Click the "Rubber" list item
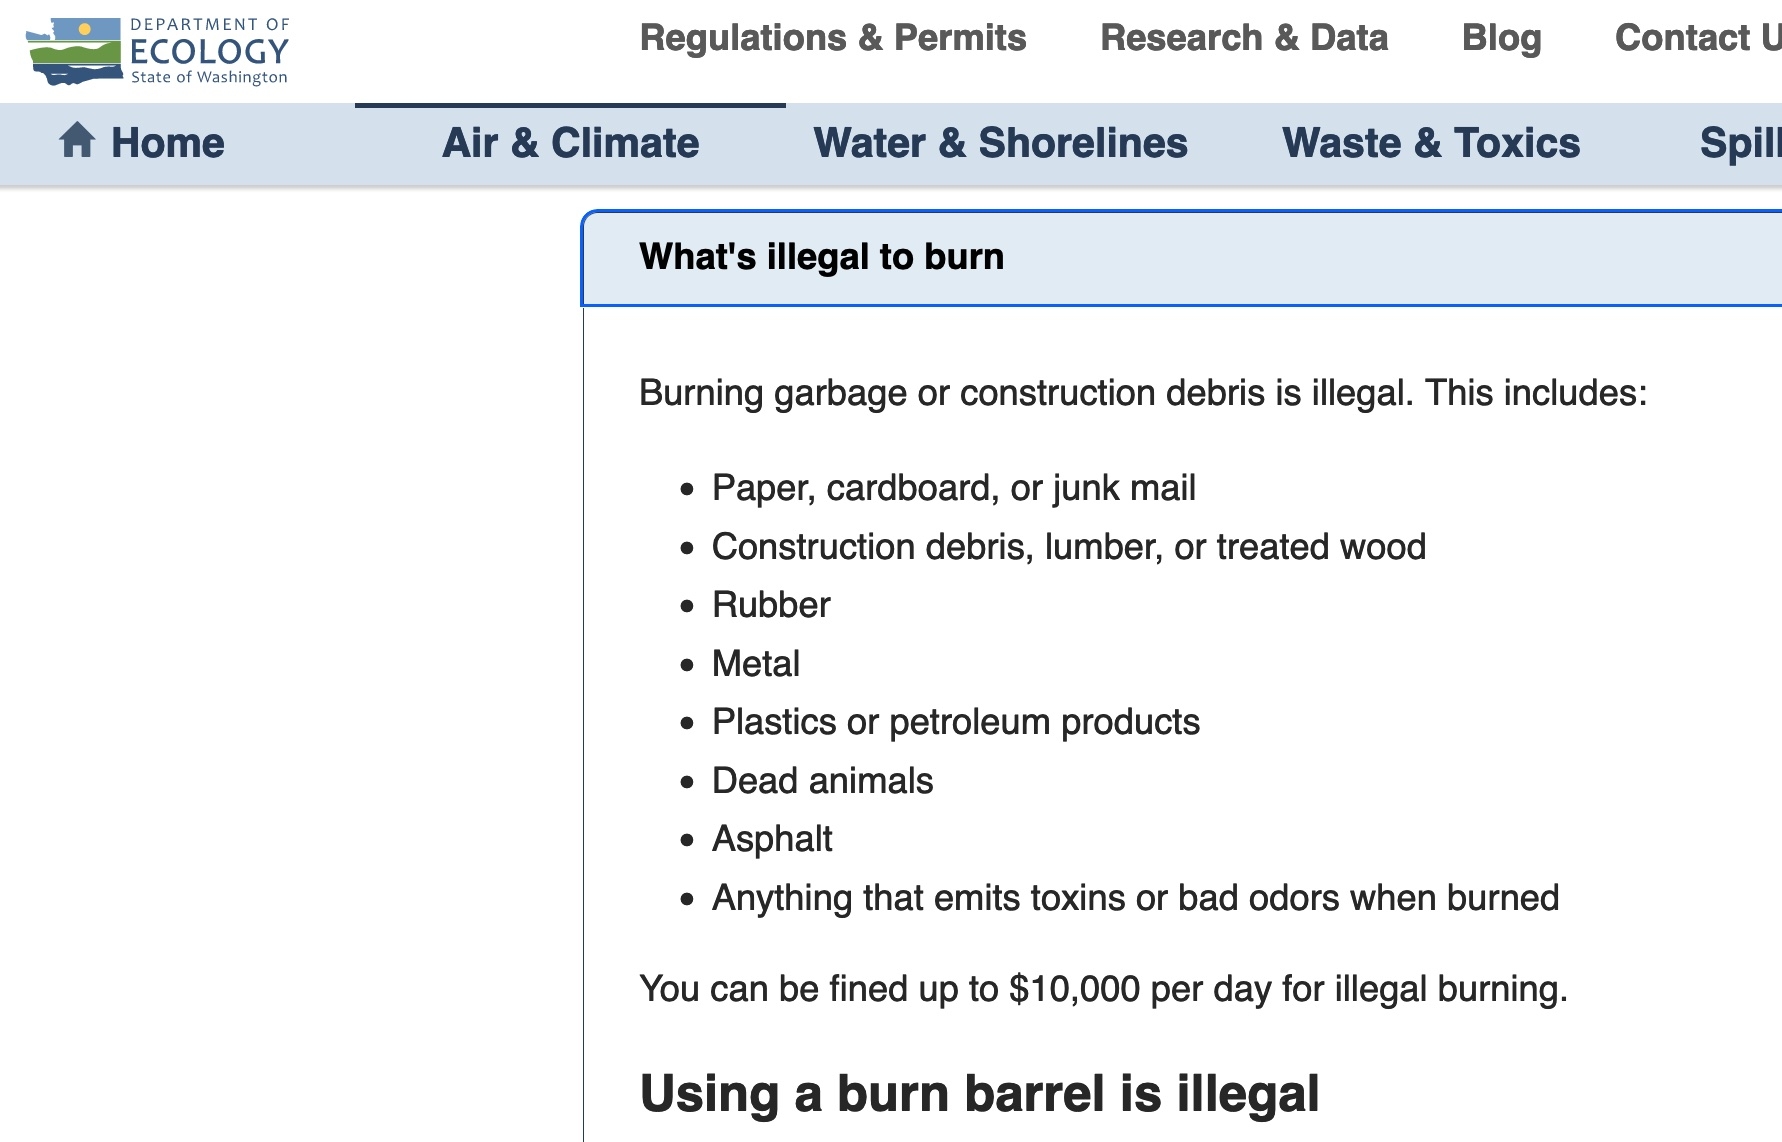 pos(770,605)
